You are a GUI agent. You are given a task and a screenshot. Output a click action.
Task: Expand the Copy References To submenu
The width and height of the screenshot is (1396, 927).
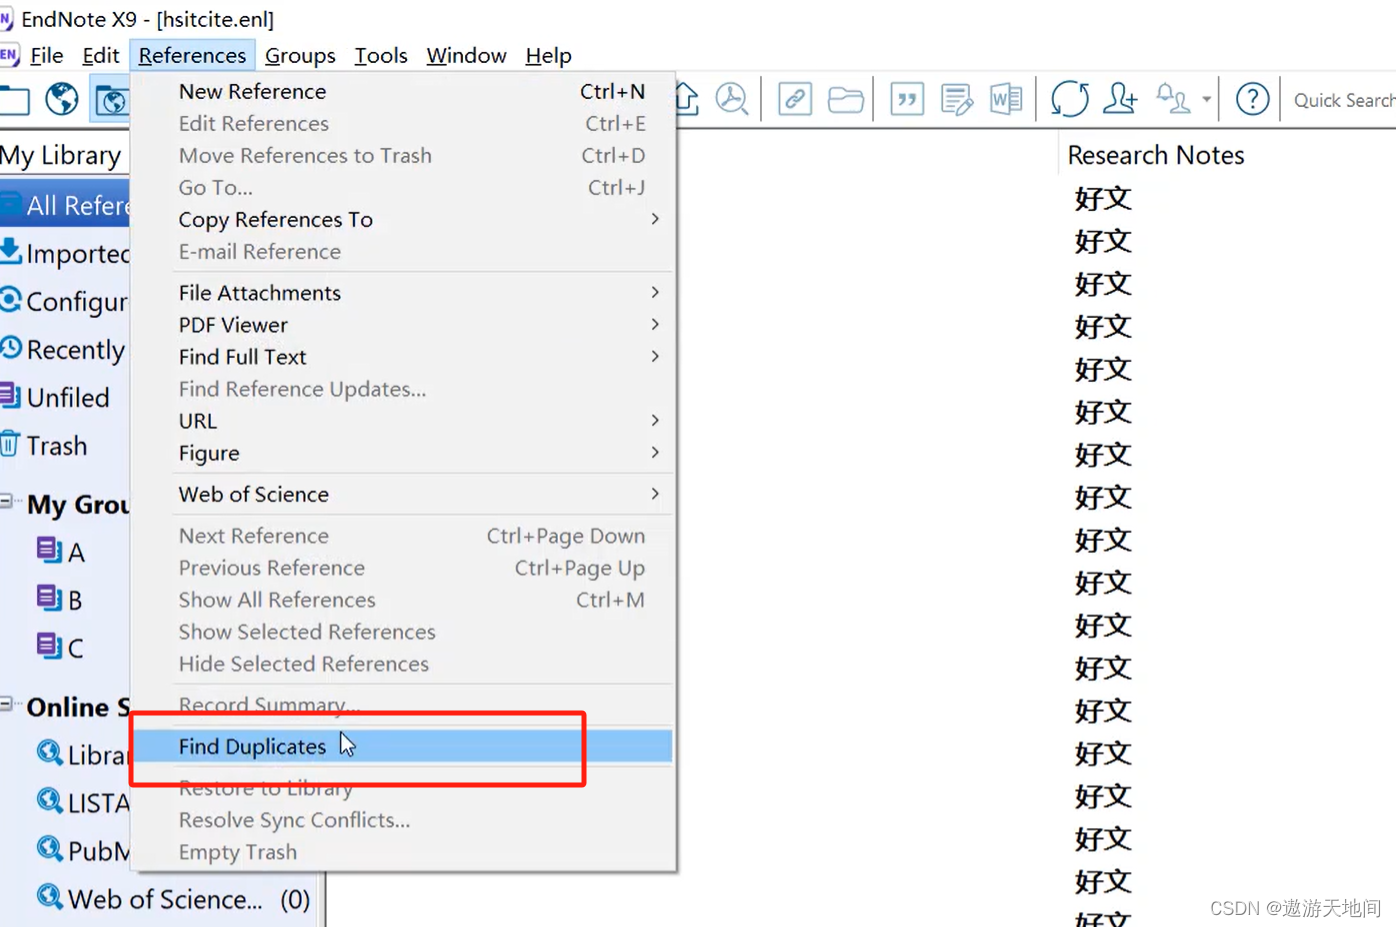pos(404,219)
